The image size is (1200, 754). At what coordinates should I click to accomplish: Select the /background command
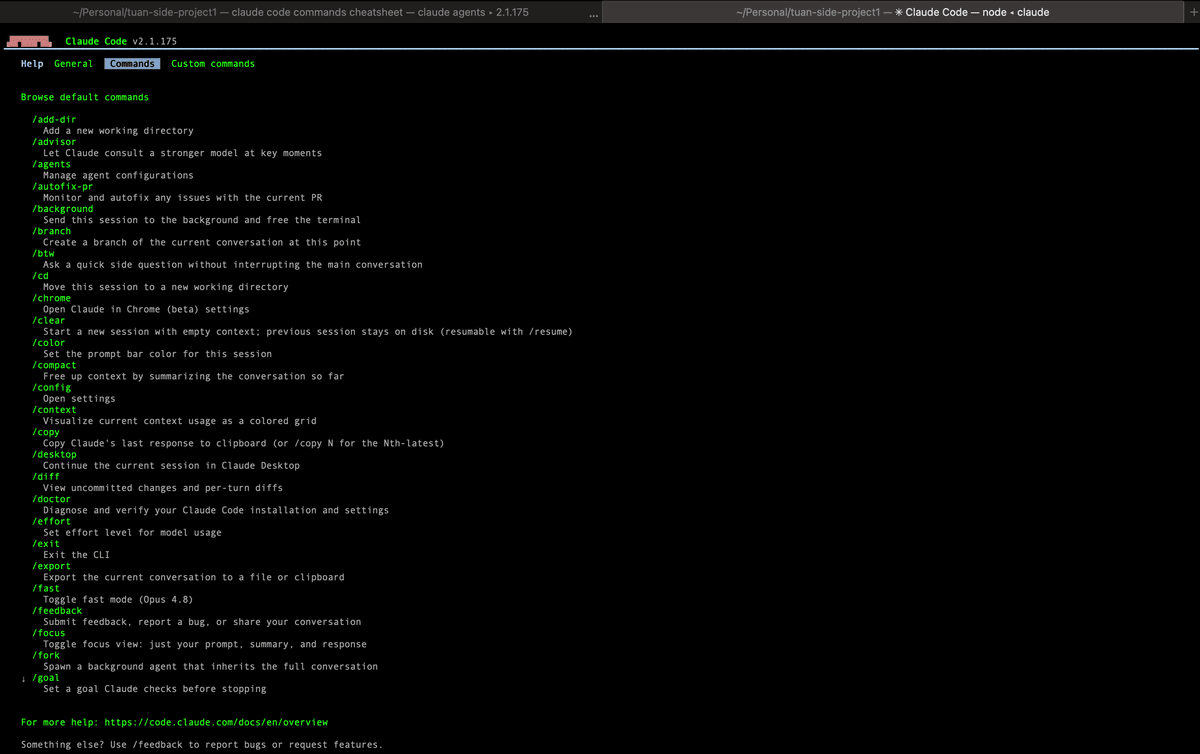point(62,209)
